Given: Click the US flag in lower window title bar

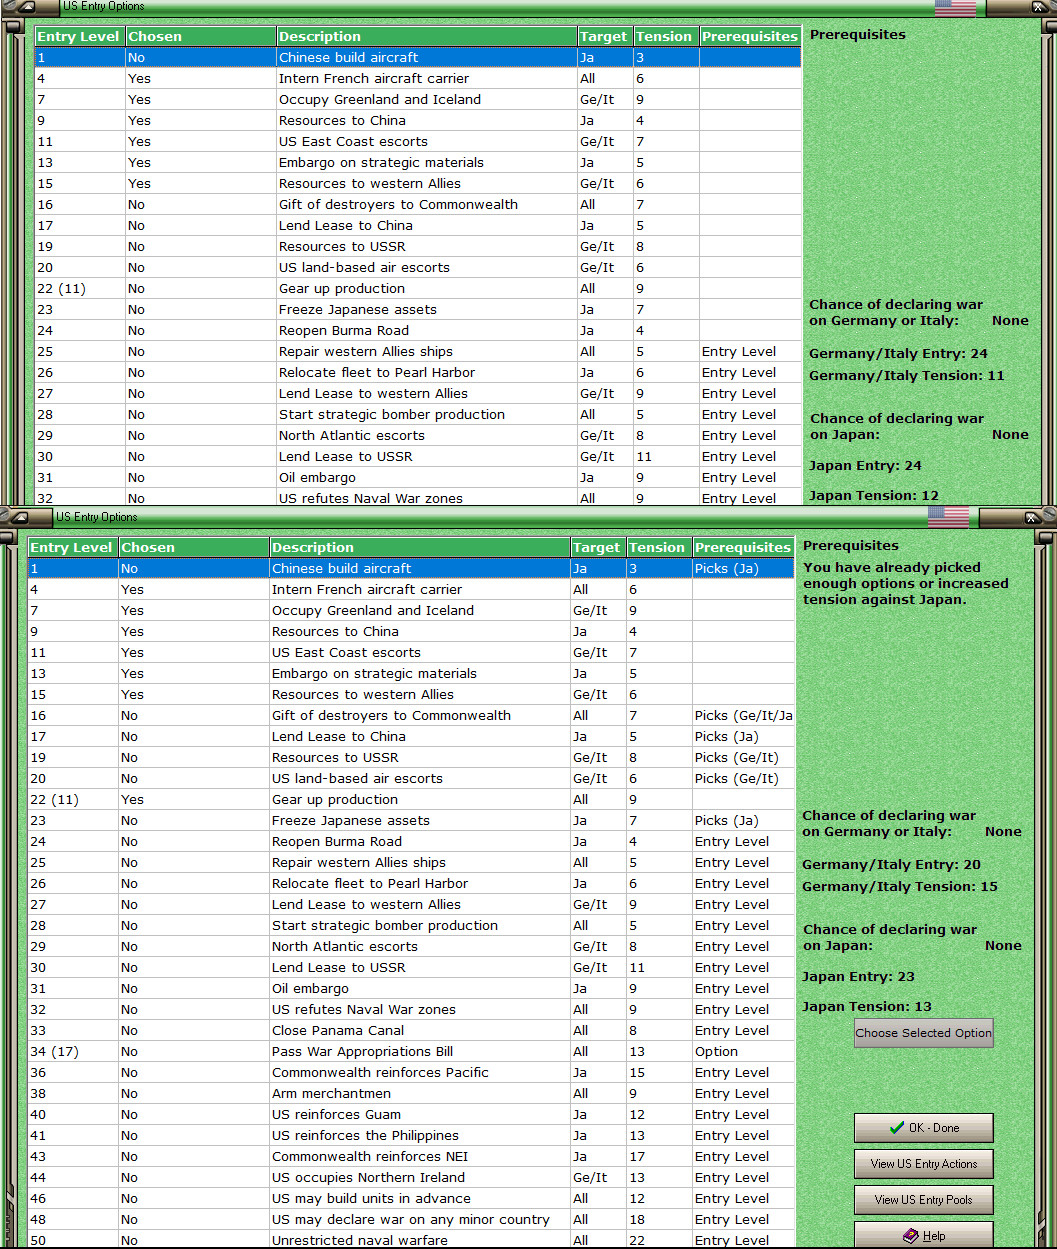Looking at the screenshot, I should click(948, 516).
